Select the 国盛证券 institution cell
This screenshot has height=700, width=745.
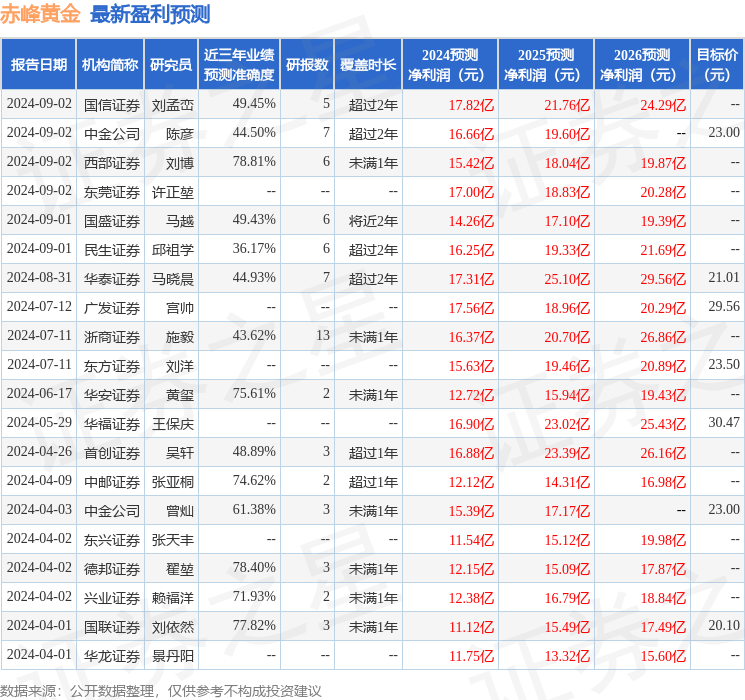coord(112,221)
